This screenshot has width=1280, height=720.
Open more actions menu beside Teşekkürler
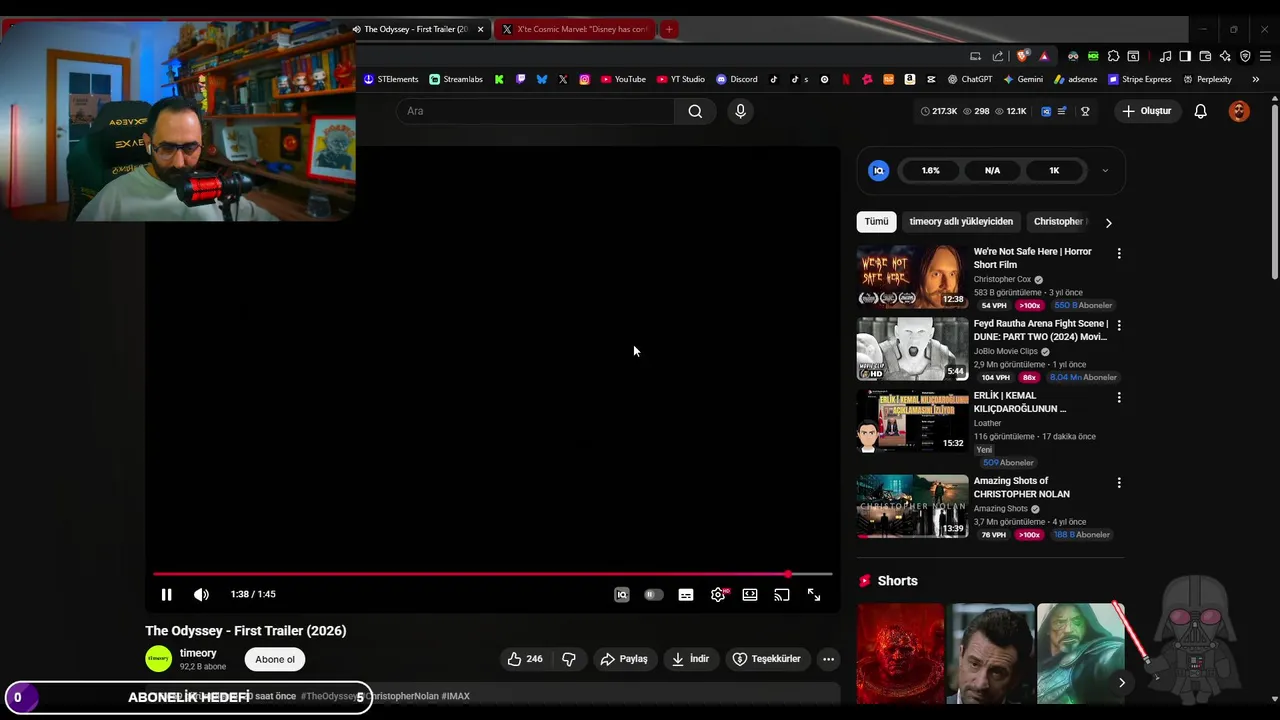tap(828, 659)
